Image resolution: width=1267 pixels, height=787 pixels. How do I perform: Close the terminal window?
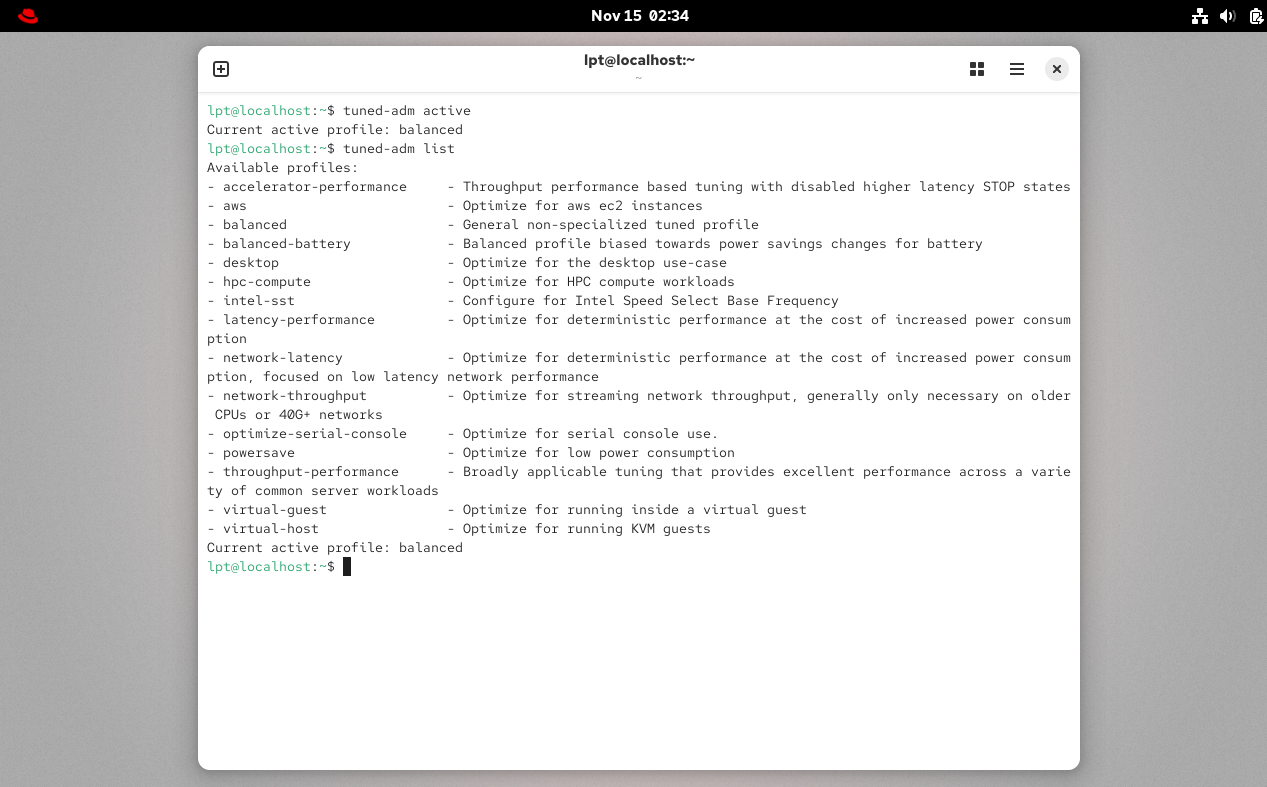tap(1056, 69)
